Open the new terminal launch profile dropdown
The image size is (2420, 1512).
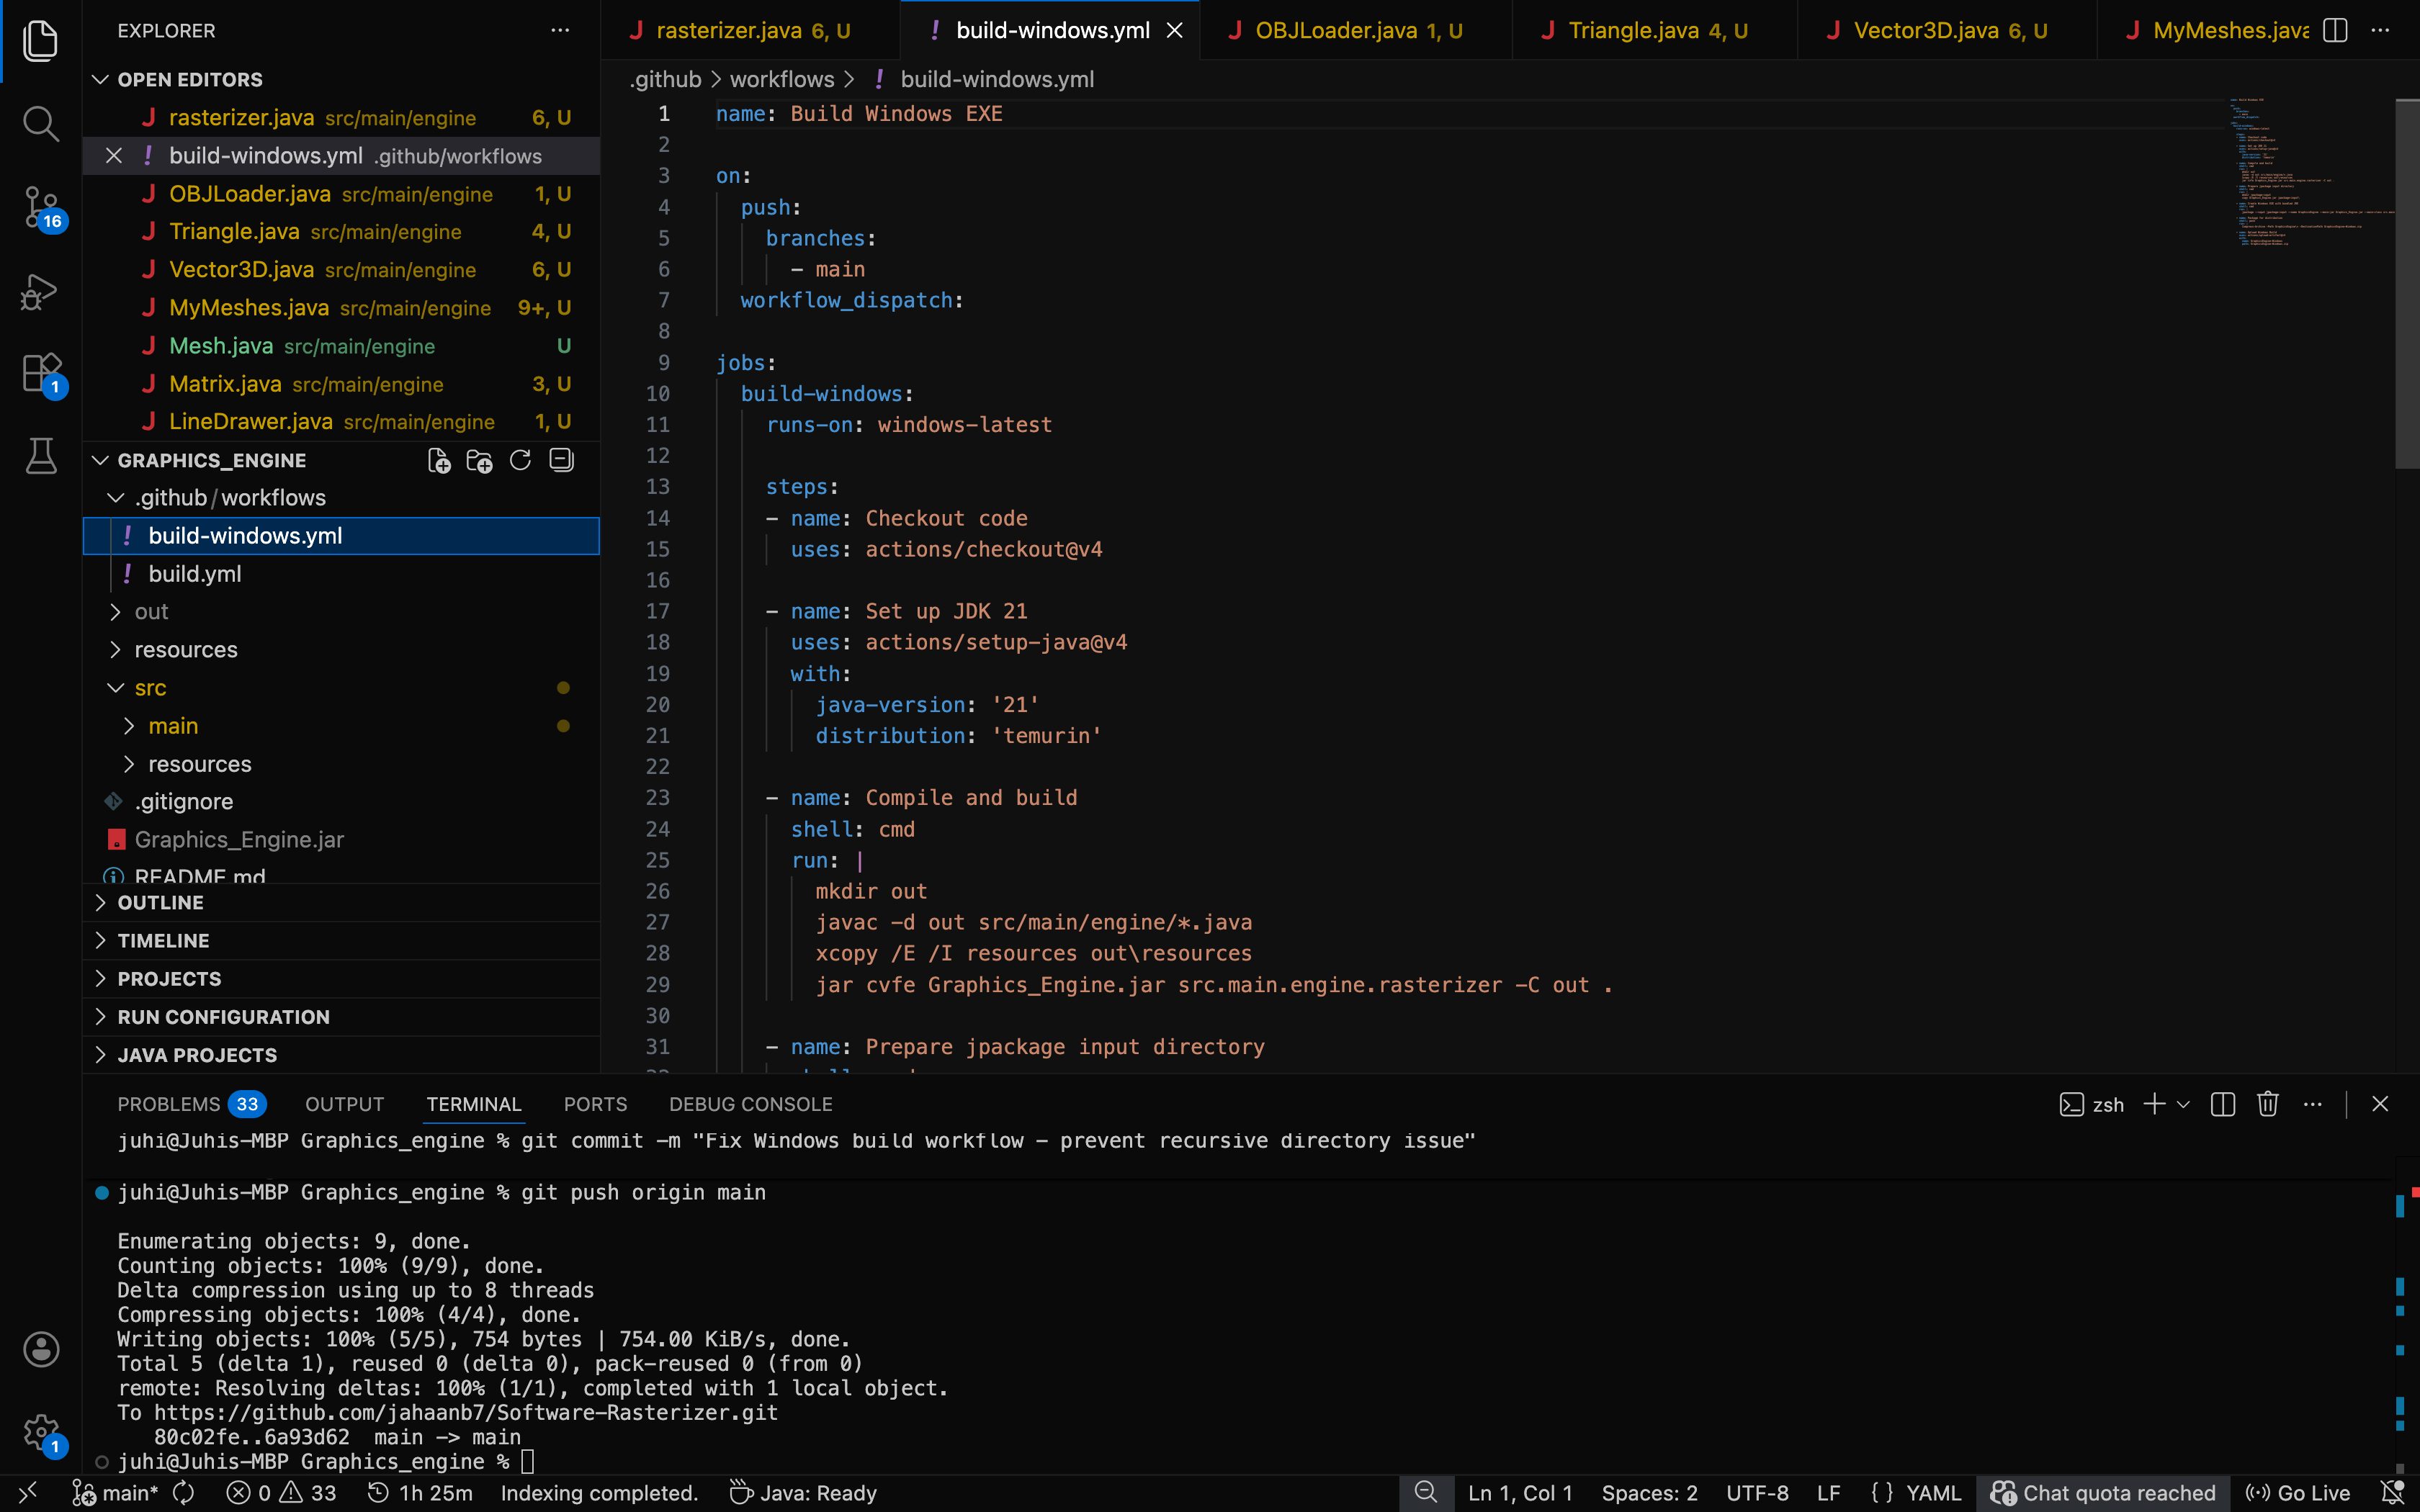2183,1104
